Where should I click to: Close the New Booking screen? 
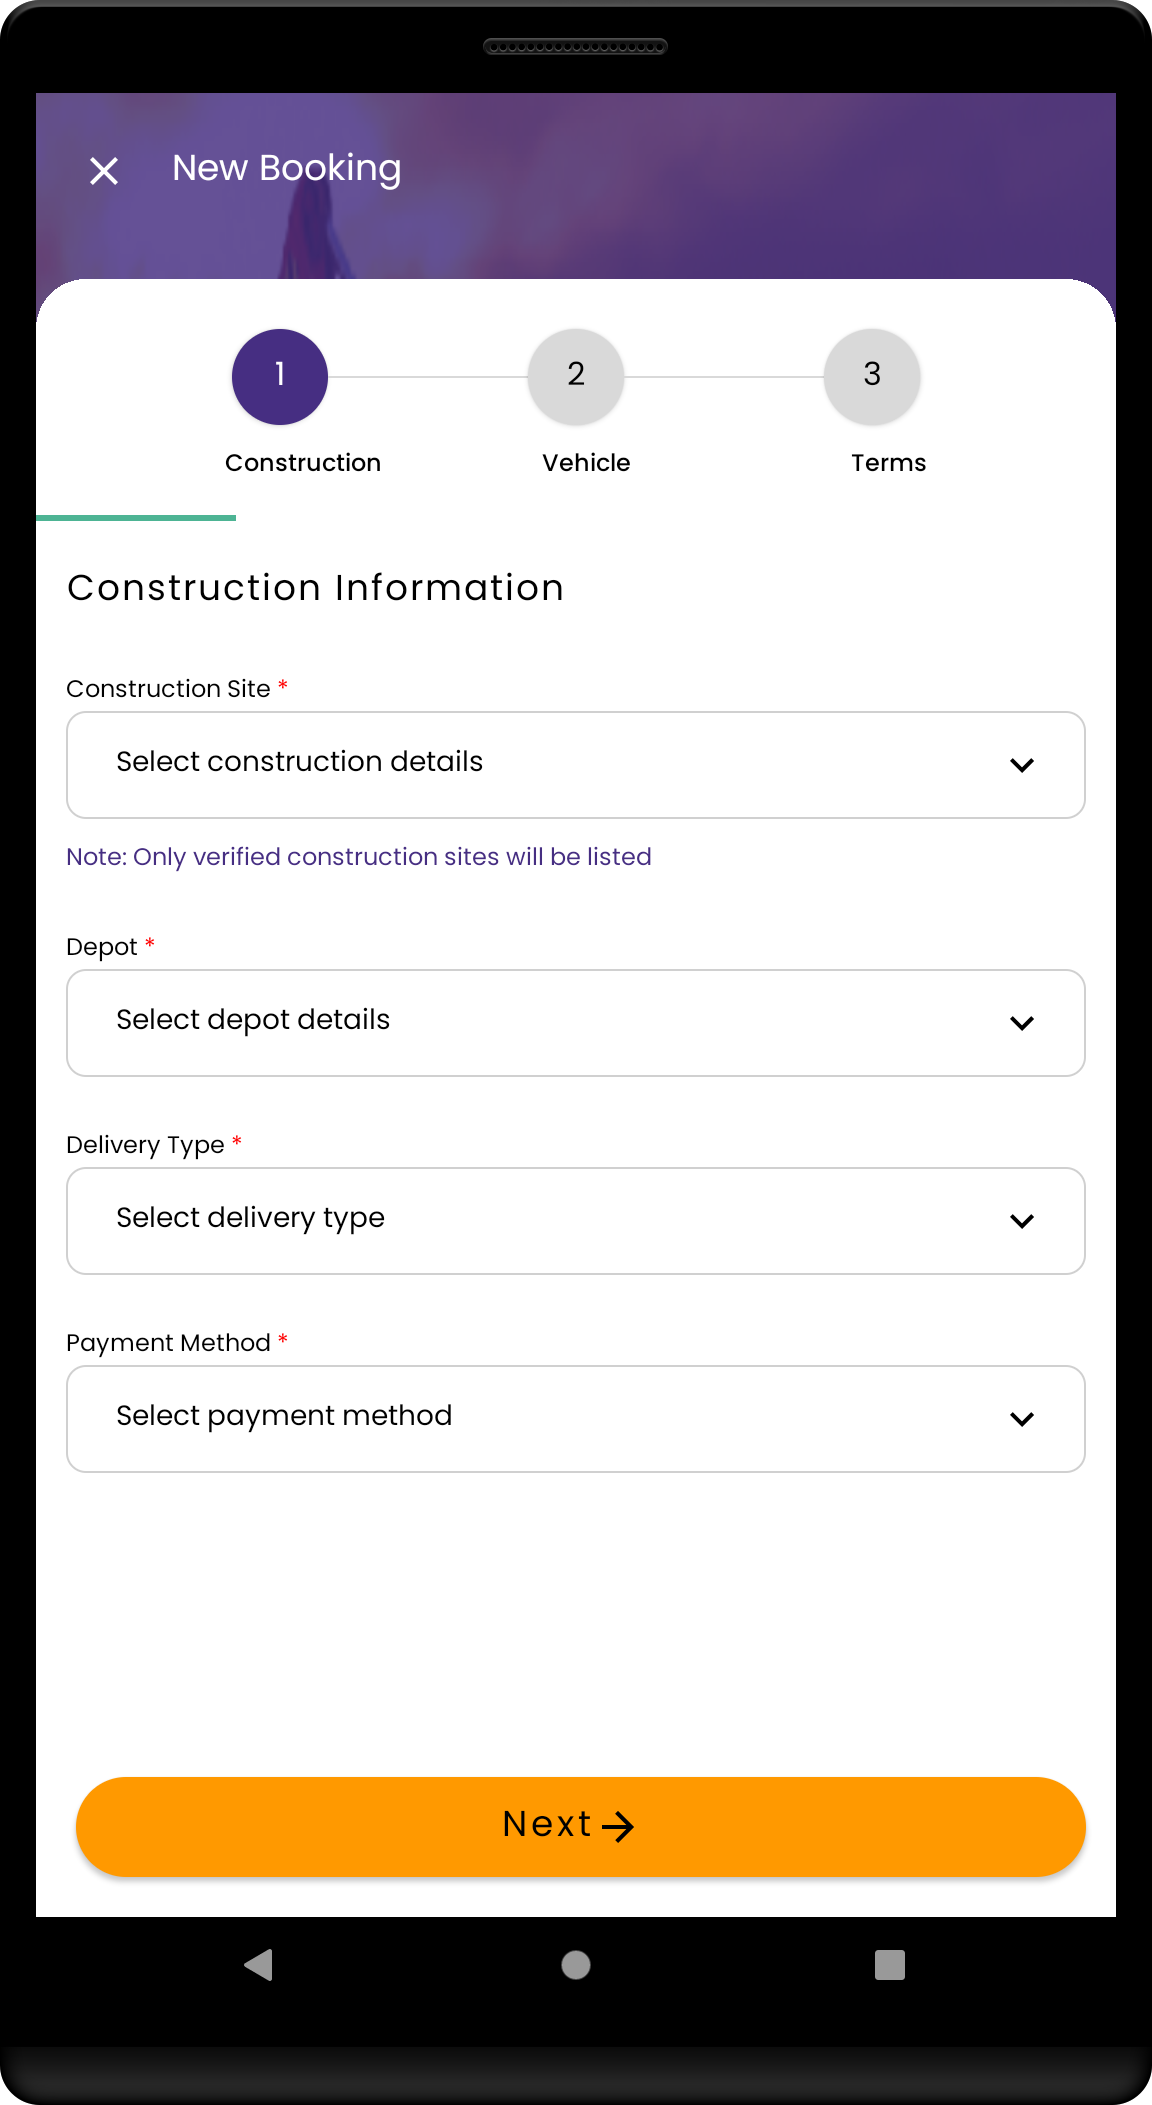point(104,171)
